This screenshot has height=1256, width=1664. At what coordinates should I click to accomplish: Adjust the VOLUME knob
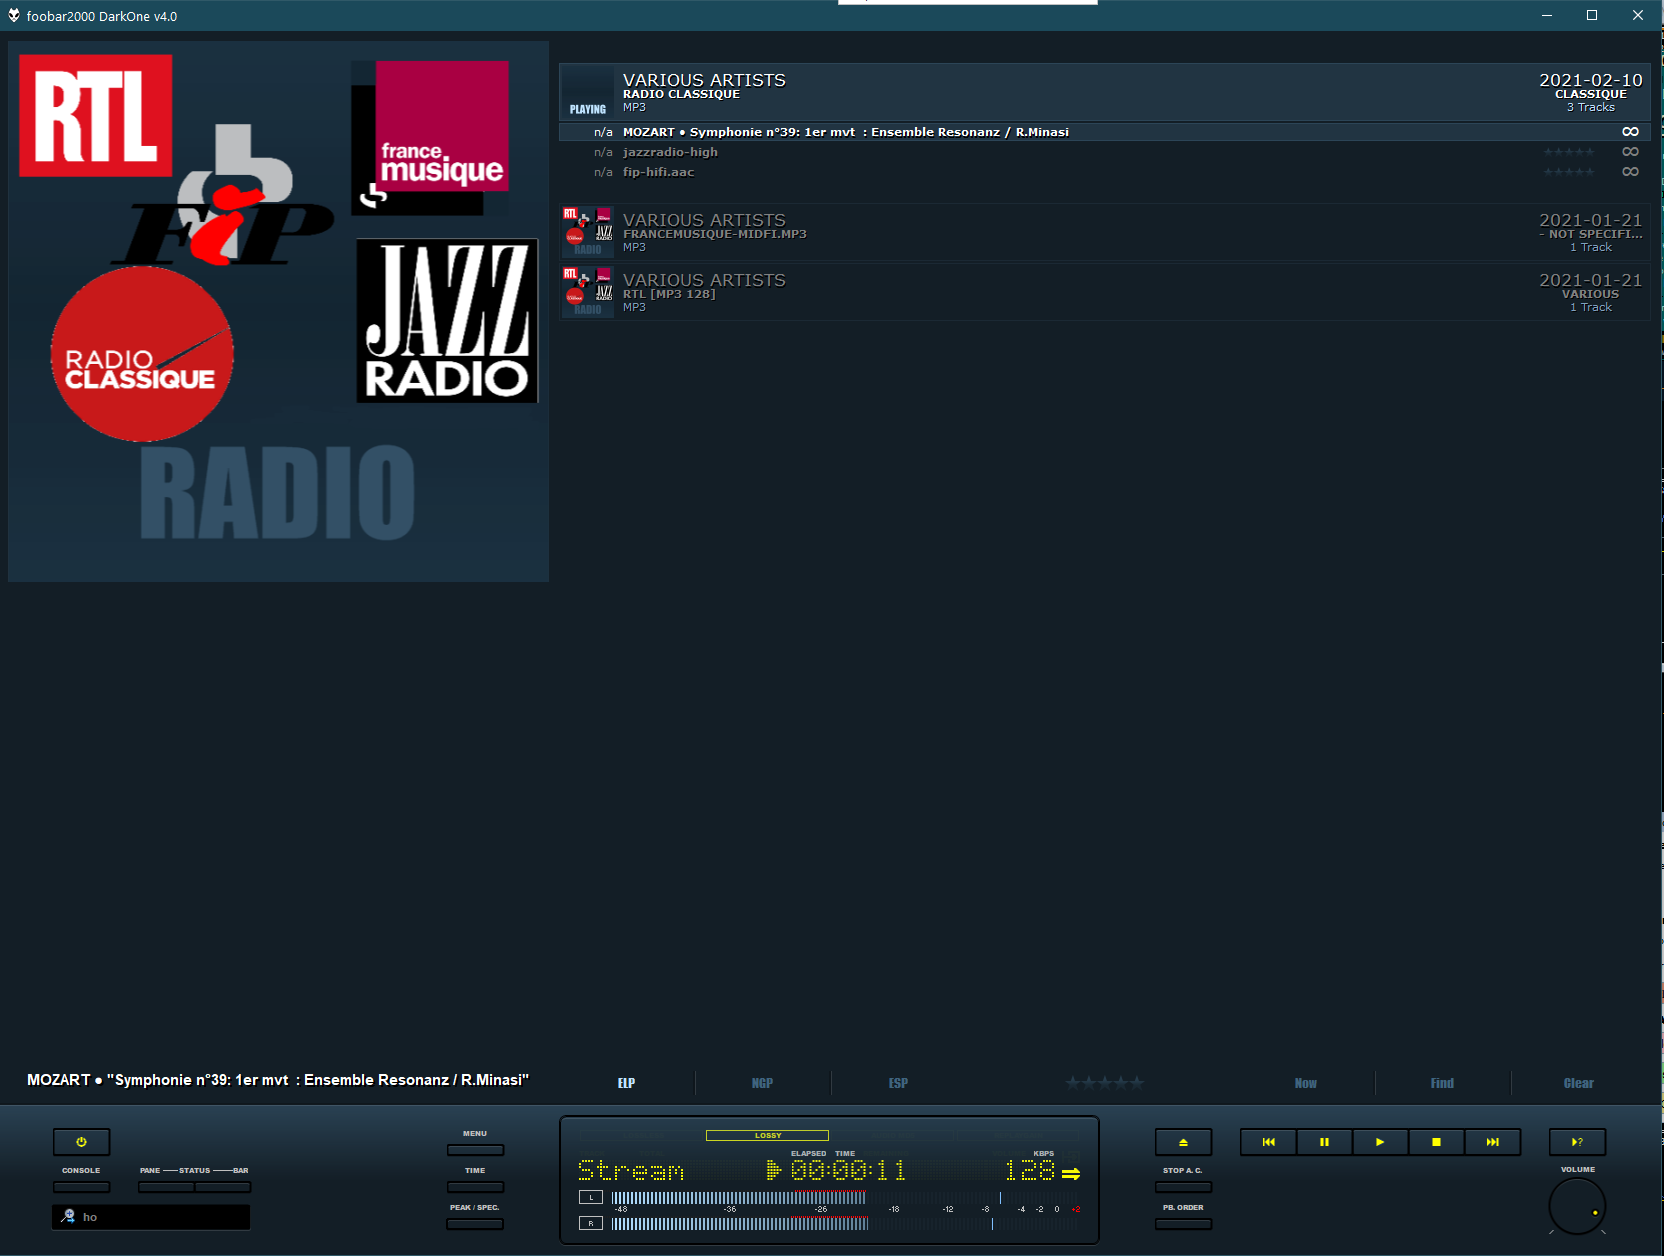pyautogui.click(x=1577, y=1206)
